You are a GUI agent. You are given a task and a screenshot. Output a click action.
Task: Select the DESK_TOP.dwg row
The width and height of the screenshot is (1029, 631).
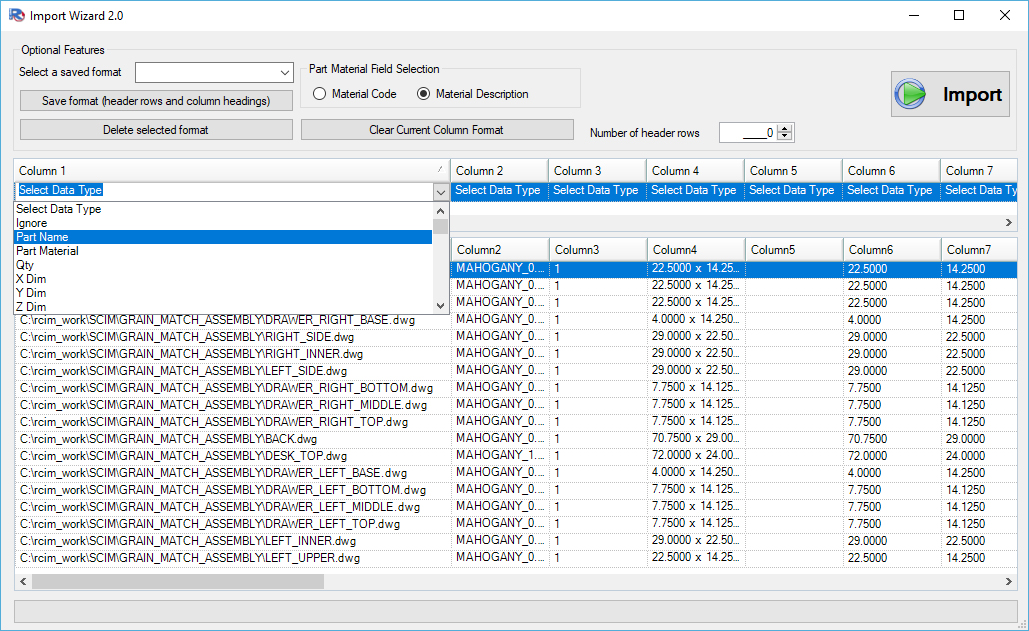(230, 456)
